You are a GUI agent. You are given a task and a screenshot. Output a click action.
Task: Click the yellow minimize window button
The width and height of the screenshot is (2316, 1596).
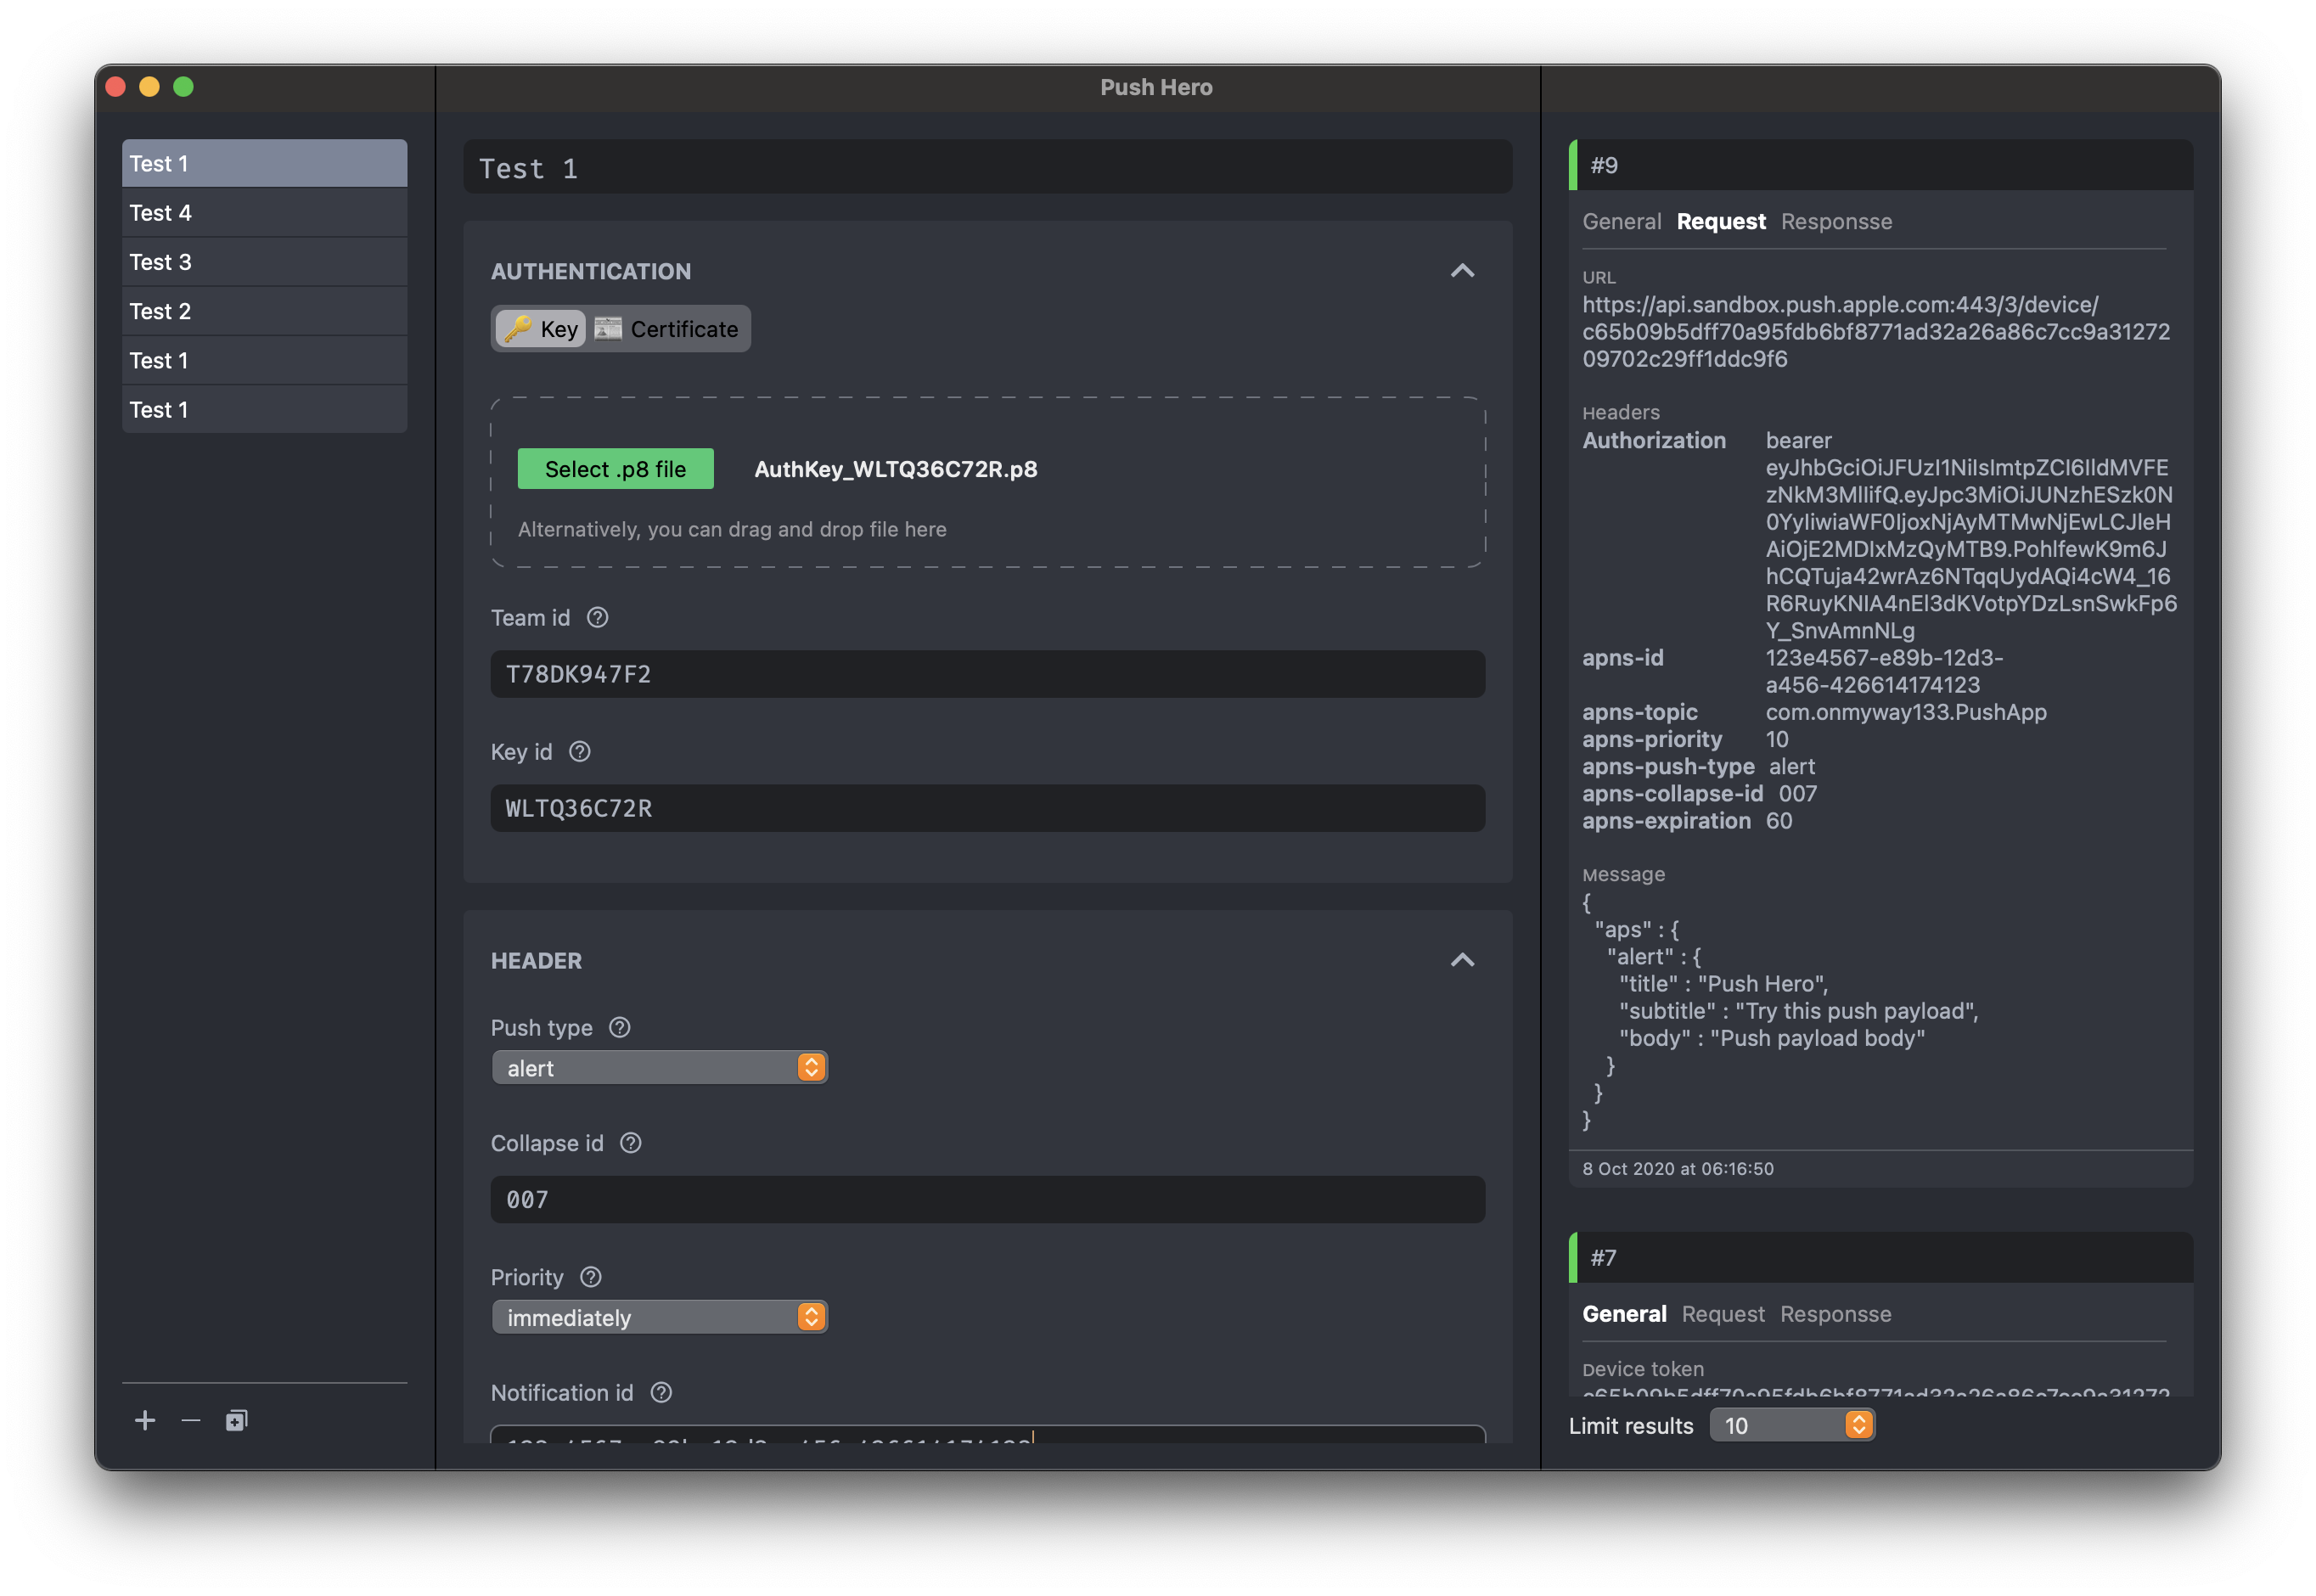point(149,87)
